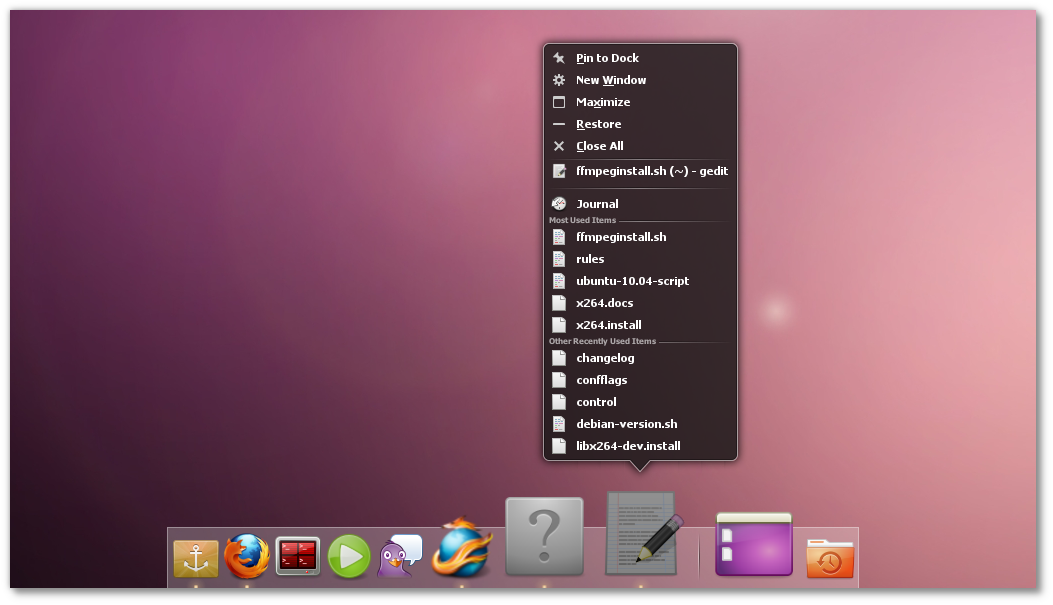The width and height of the screenshot is (1053, 605).
Task: Open Pidgin instant messenger icon
Action: [x=400, y=556]
